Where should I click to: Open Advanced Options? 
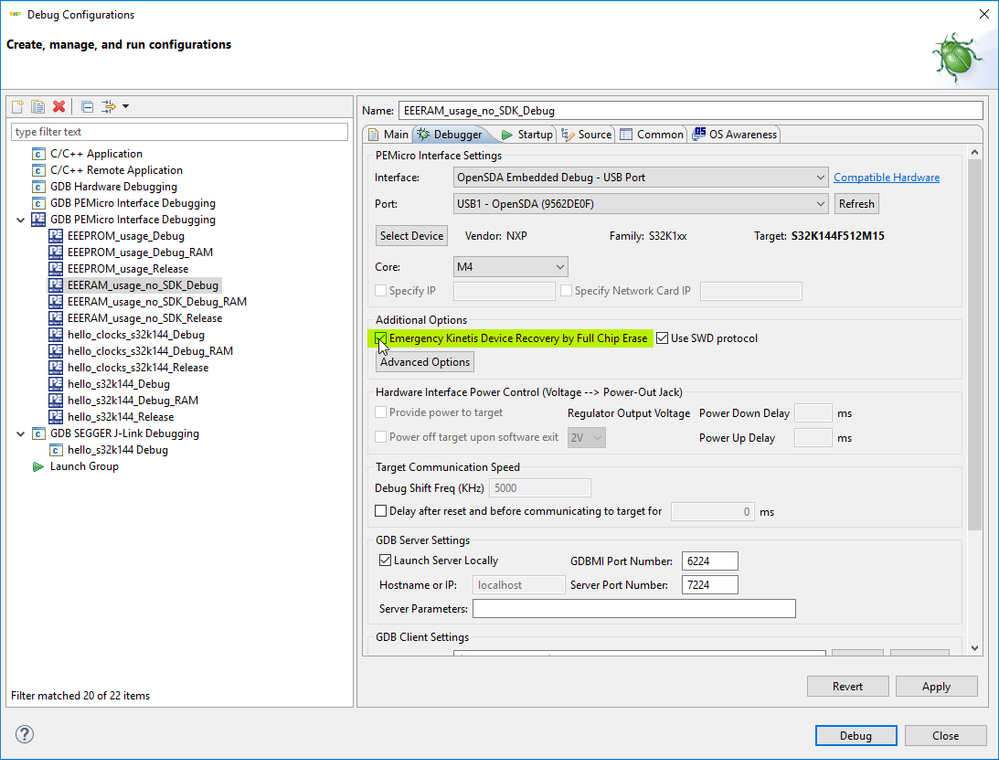click(x=425, y=362)
